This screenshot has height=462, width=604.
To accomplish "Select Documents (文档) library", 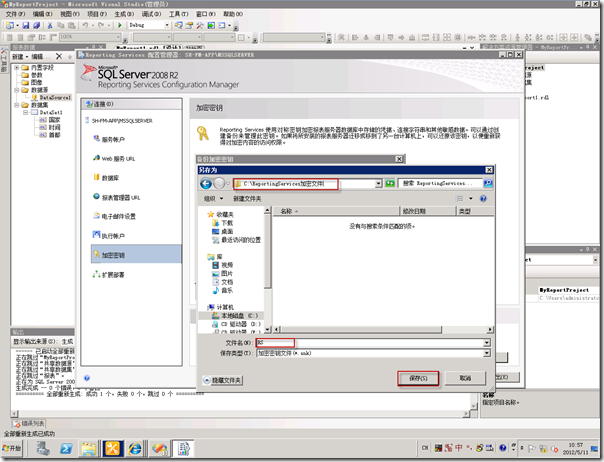I will click(223, 282).
